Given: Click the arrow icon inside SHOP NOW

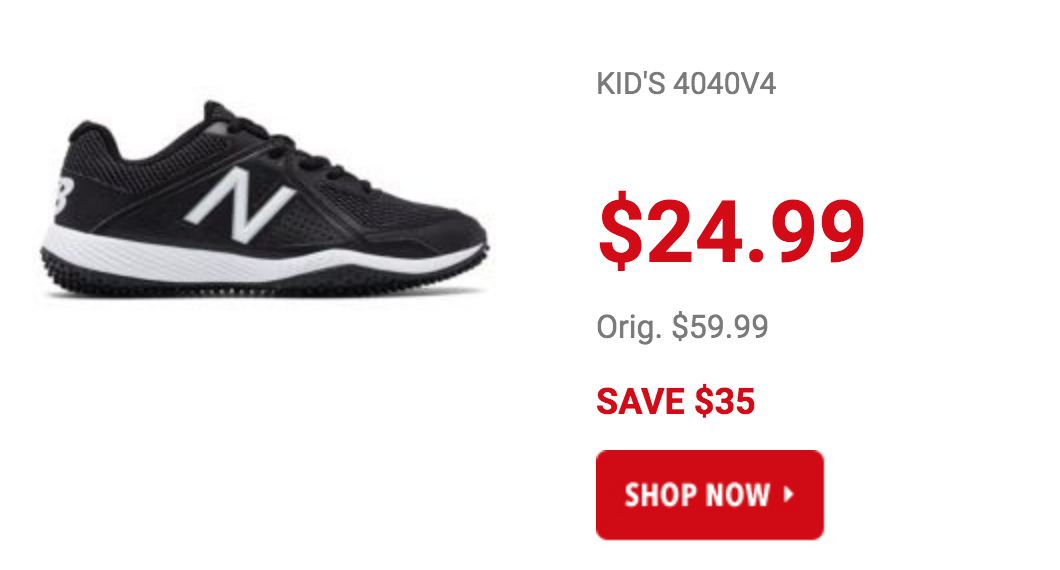Looking at the screenshot, I should pos(788,494).
